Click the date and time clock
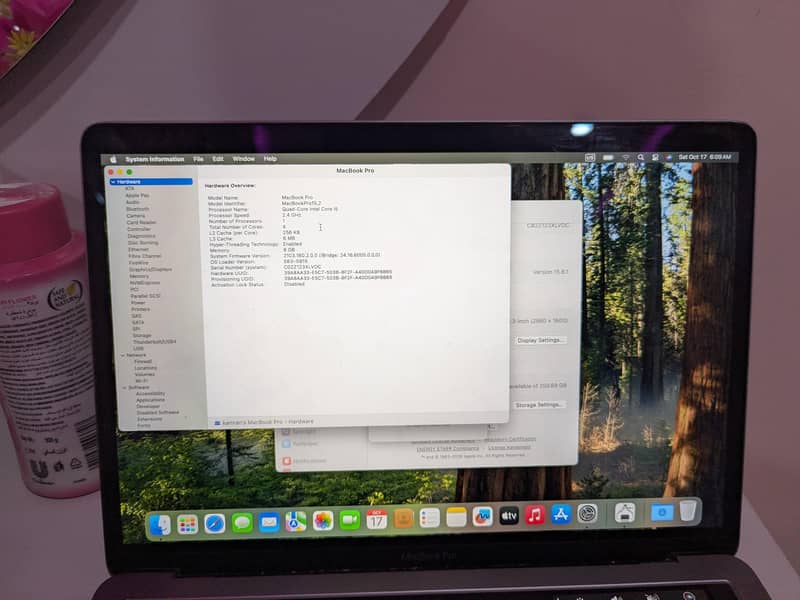This screenshot has height=600, width=800. tap(705, 157)
